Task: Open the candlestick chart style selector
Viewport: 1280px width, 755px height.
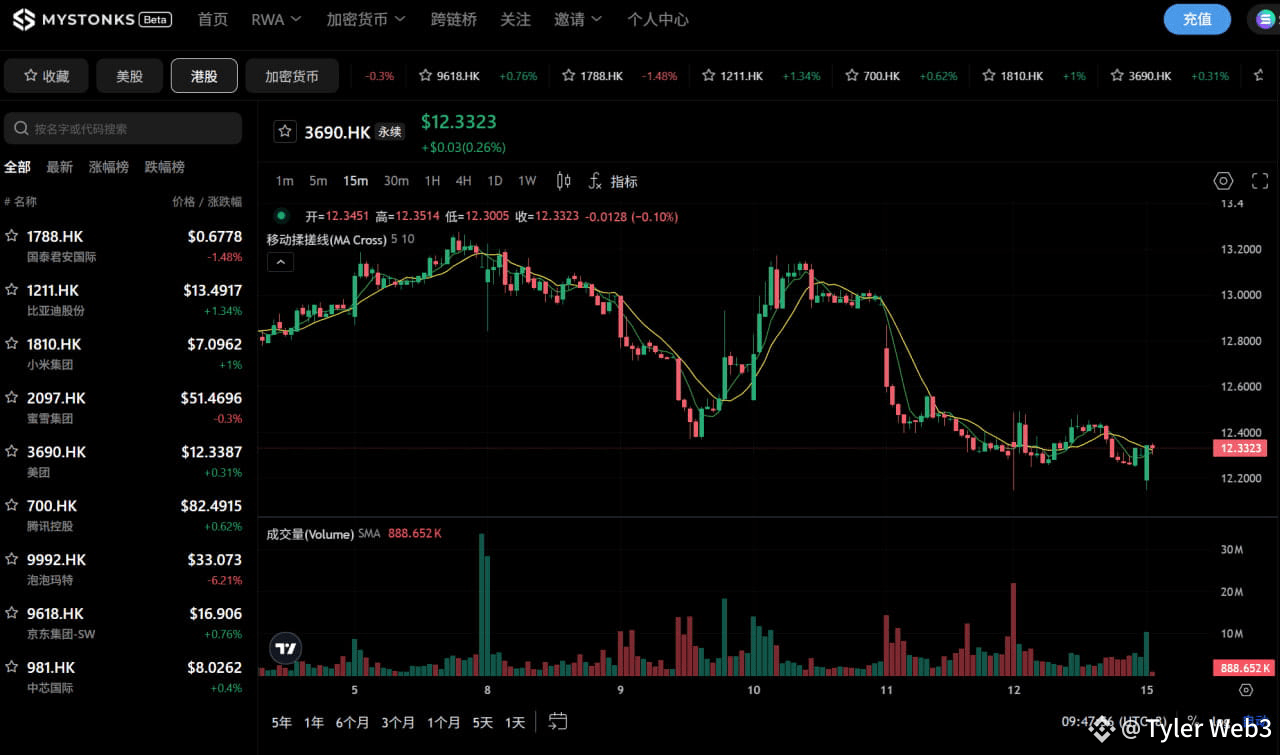Action: (564, 181)
